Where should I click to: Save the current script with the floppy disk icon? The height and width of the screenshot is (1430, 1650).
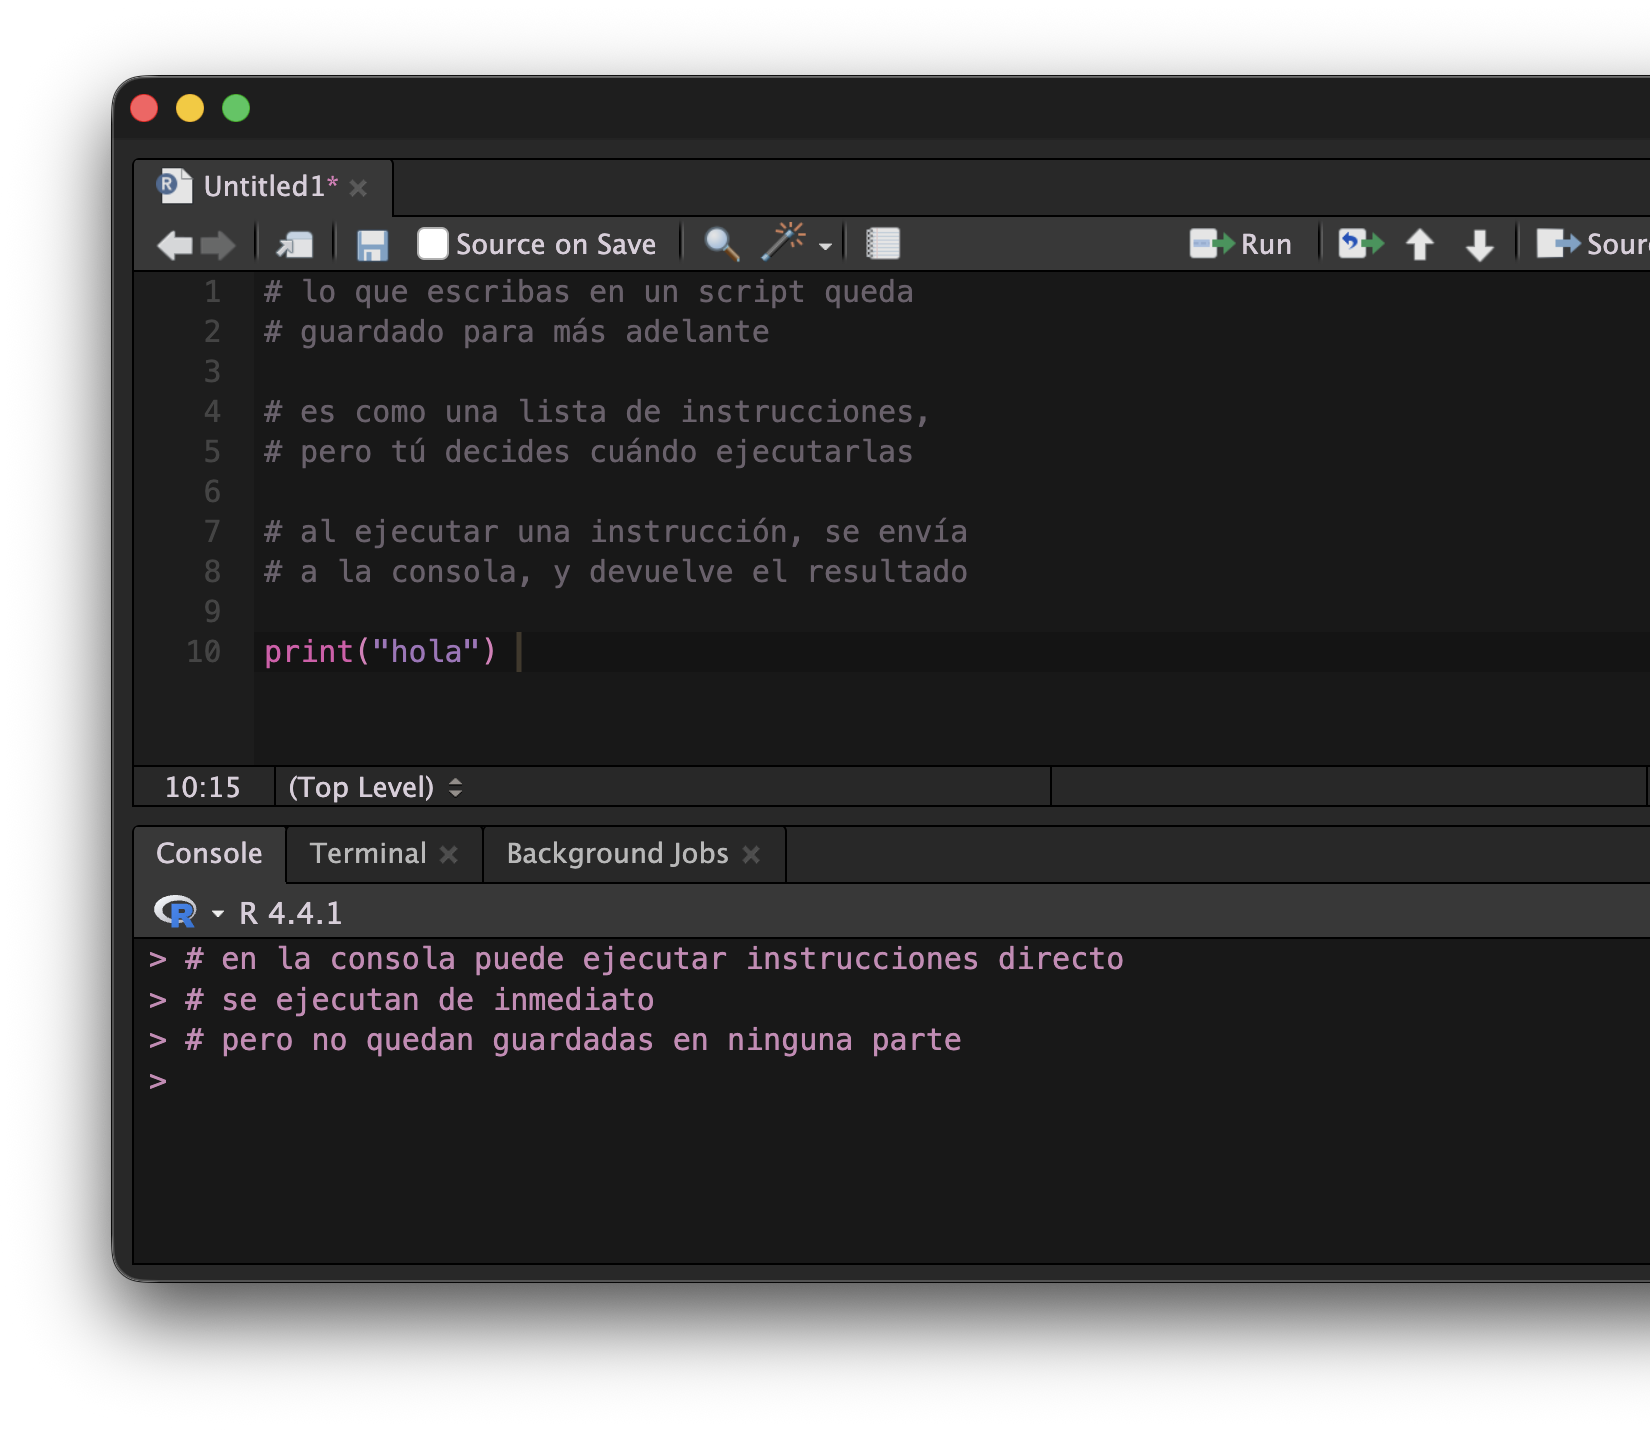point(372,245)
